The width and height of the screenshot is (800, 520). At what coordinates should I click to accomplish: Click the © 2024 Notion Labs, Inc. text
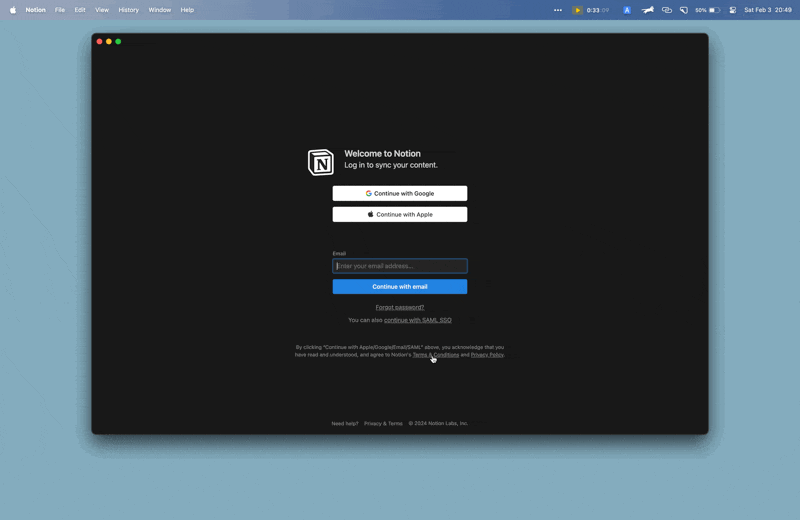pyautogui.click(x=438, y=424)
